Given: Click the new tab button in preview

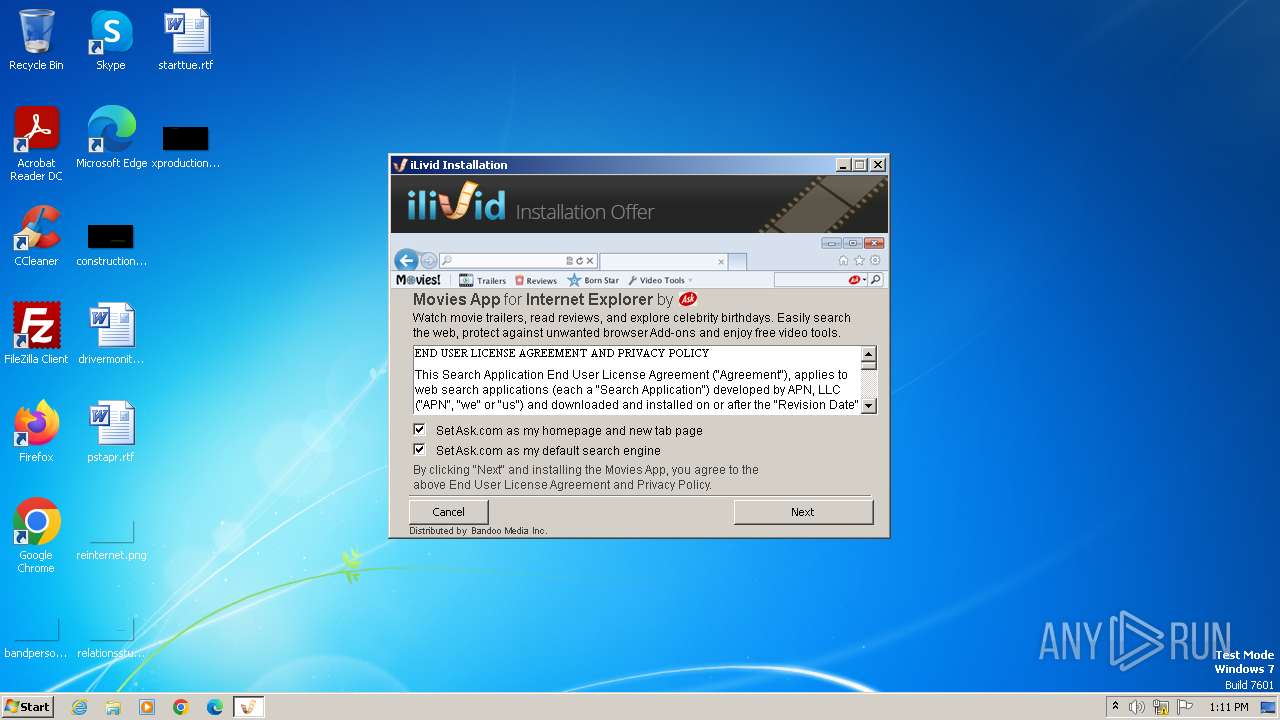Looking at the screenshot, I should [x=737, y=261].
